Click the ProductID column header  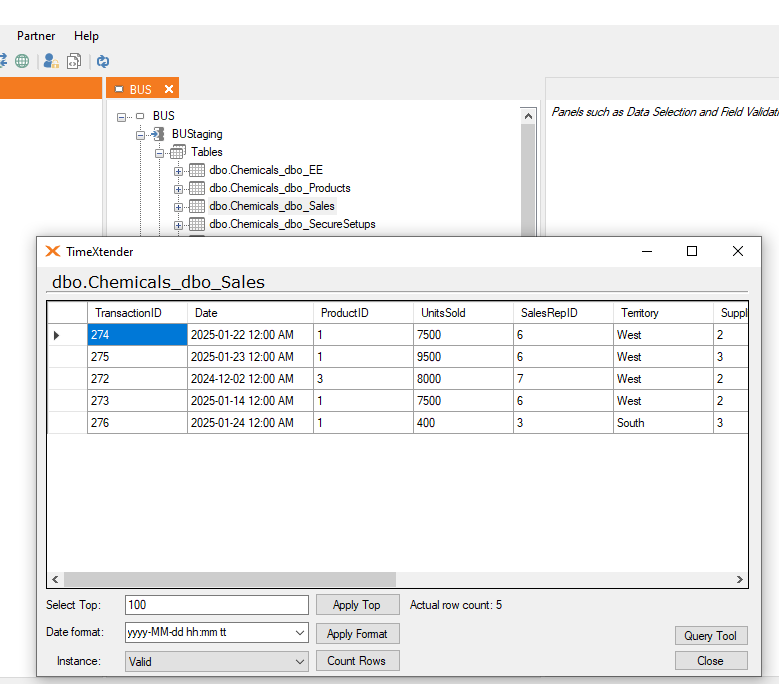363,313
